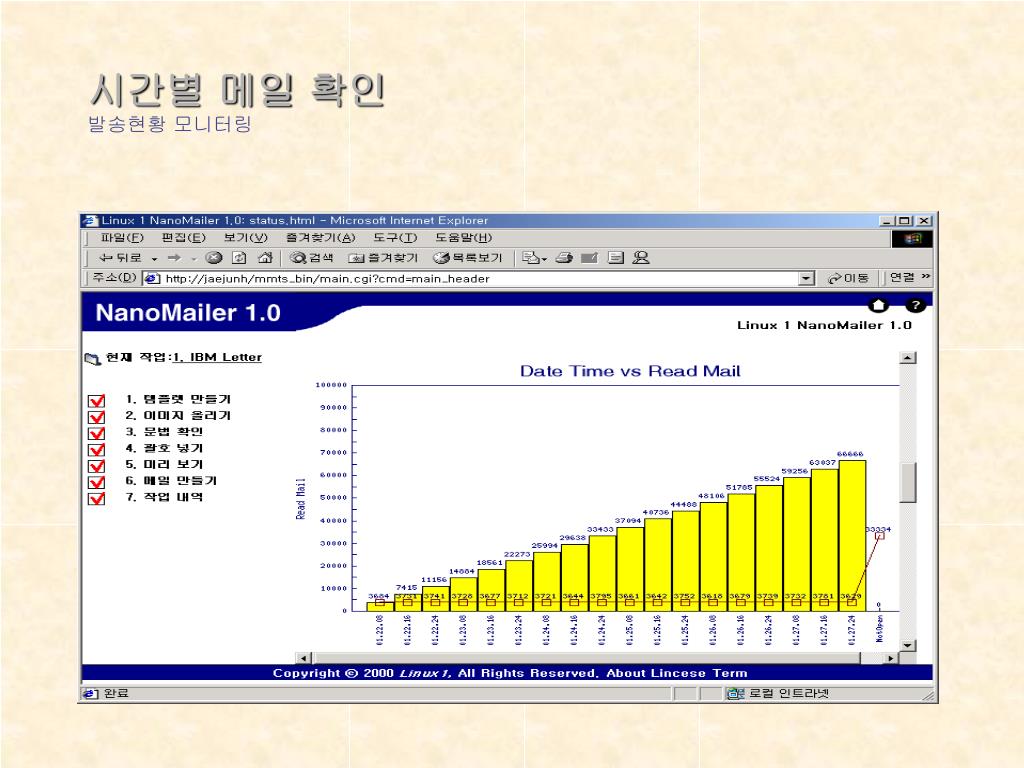Expand the Back button history dropdown arrow
This screenshot has height=768, width=1024.
pyautogui.click(x=155, y=259)
